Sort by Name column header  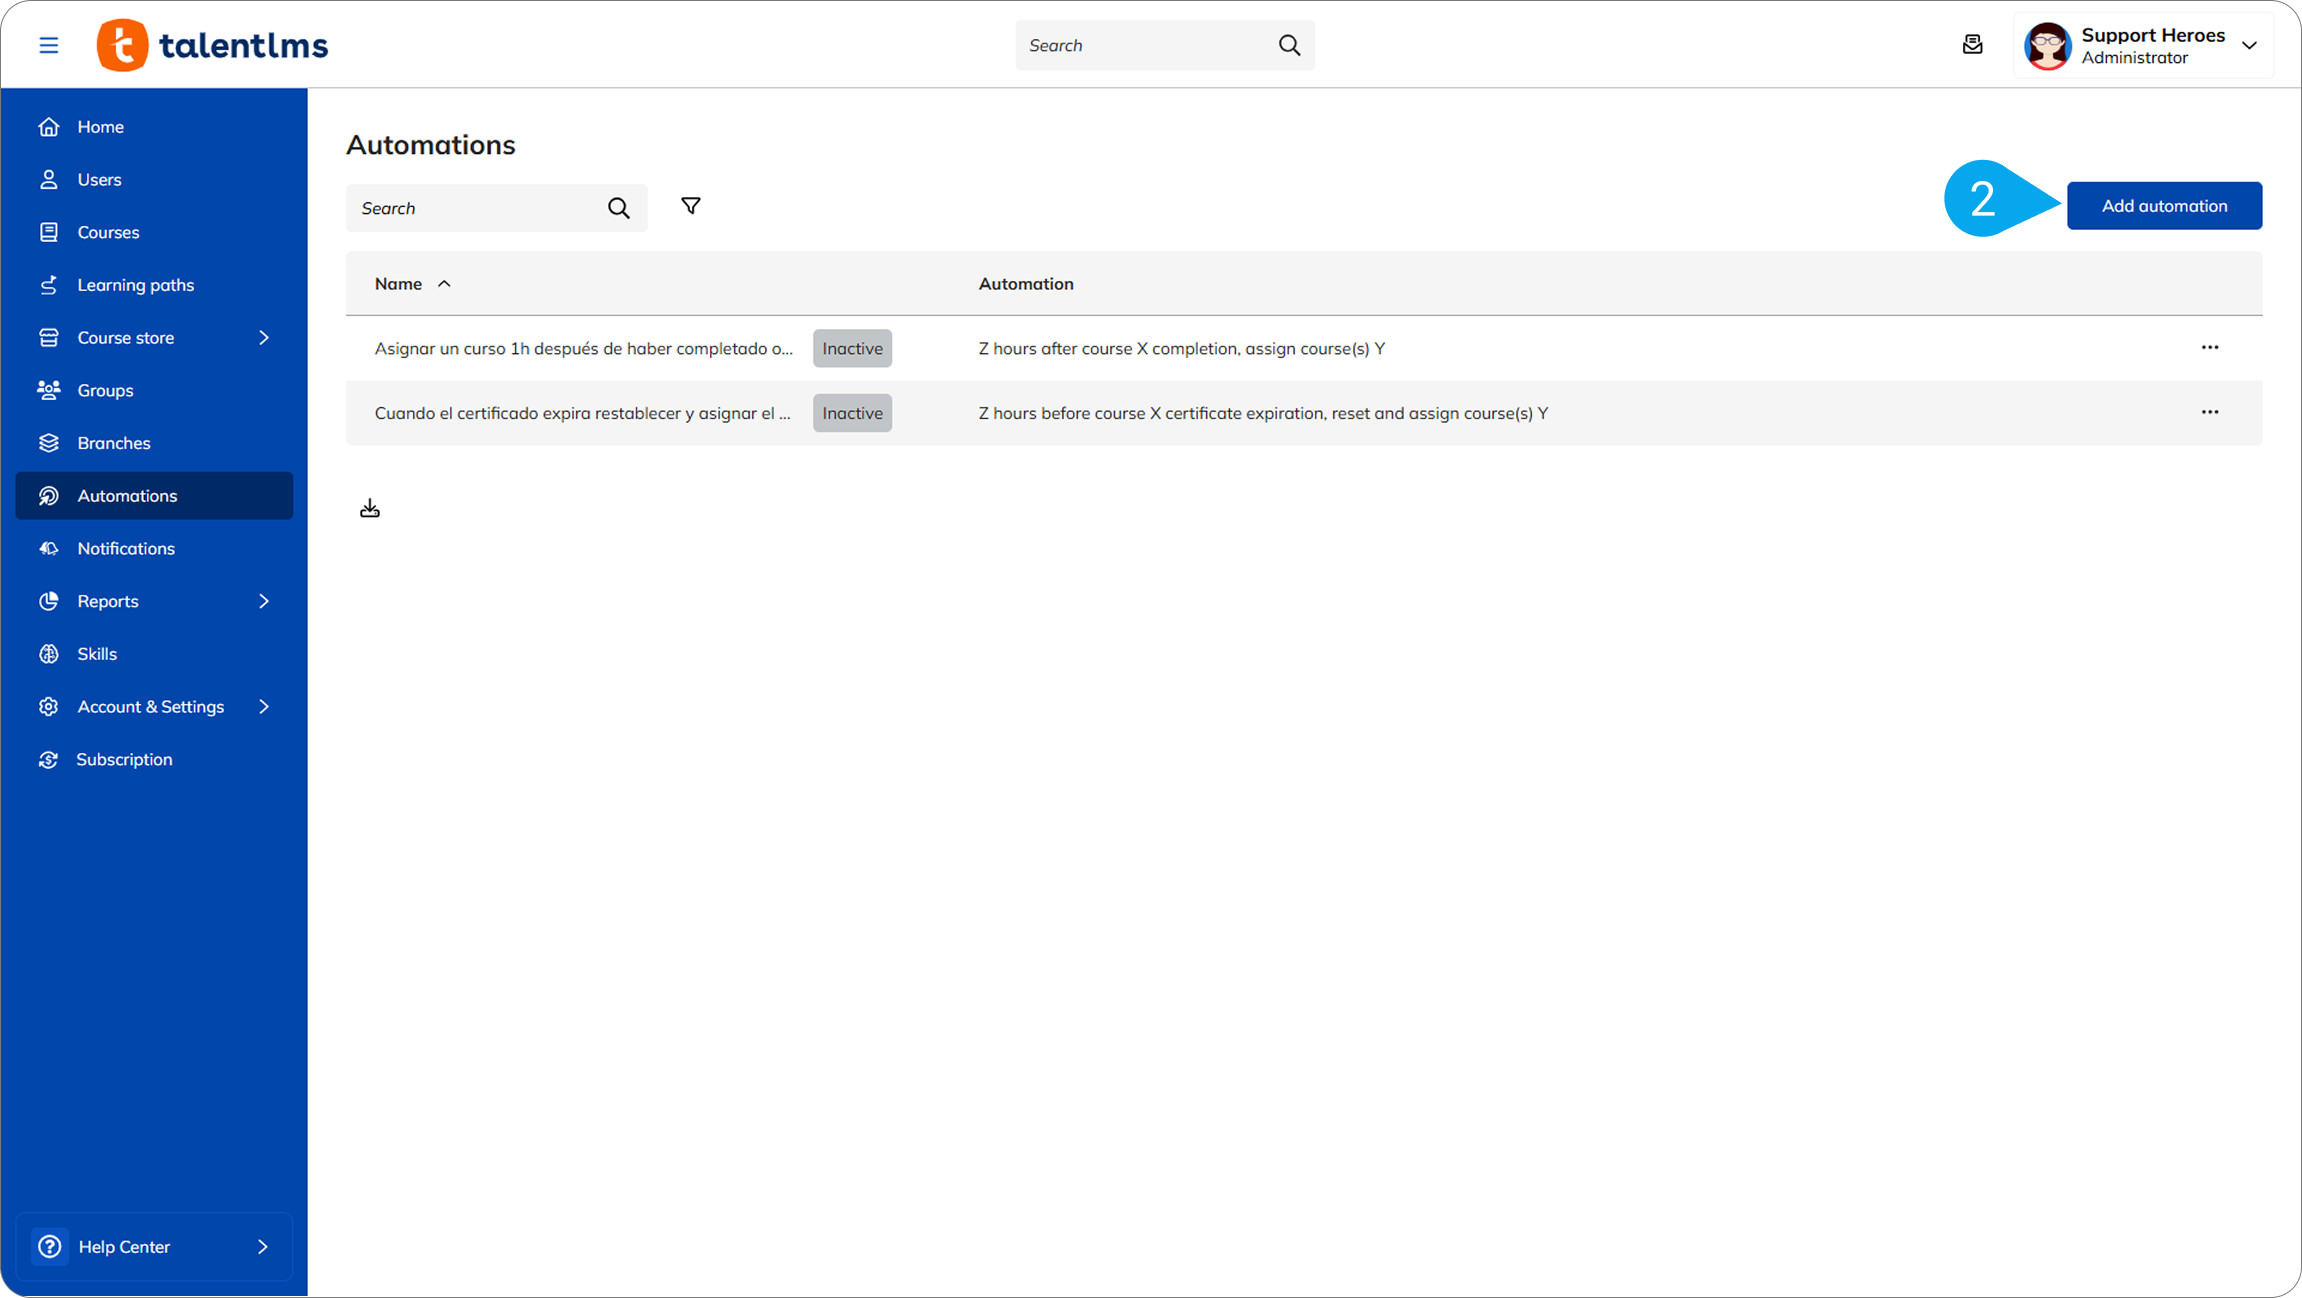(x=398, y=284)
